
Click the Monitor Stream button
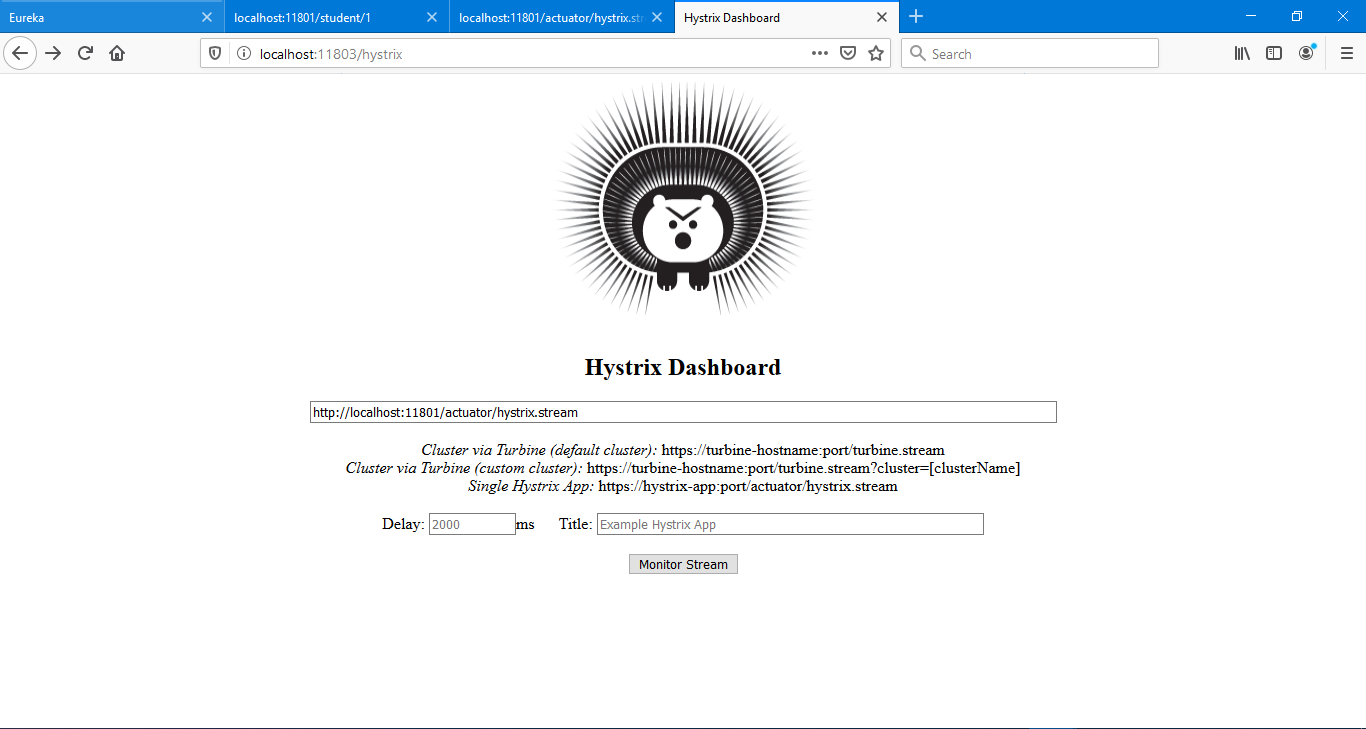coord(683,564)
